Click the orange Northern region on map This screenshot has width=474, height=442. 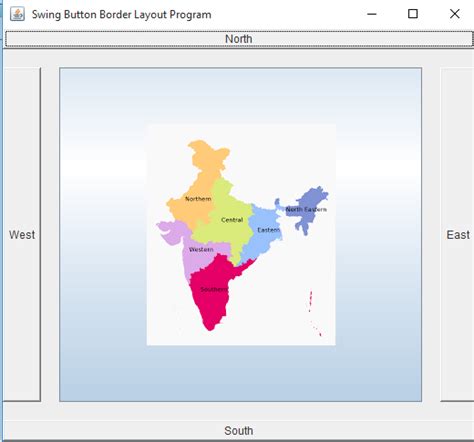pos(200,187)
